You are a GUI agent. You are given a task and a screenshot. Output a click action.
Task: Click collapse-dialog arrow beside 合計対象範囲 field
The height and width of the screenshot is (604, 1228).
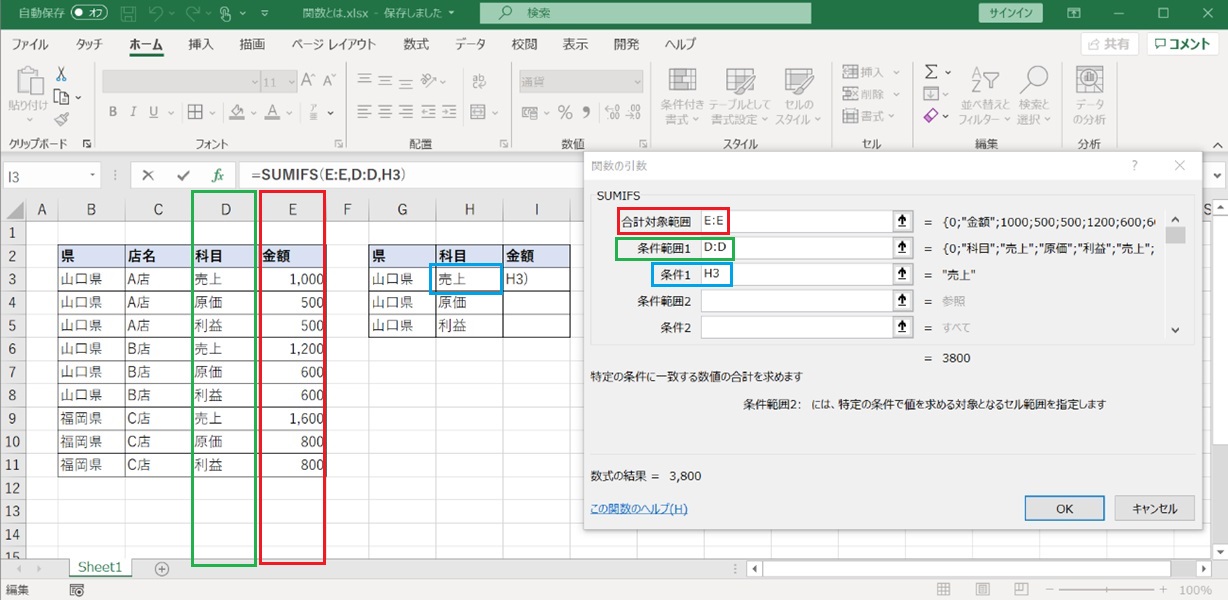(x=901, y=222)
